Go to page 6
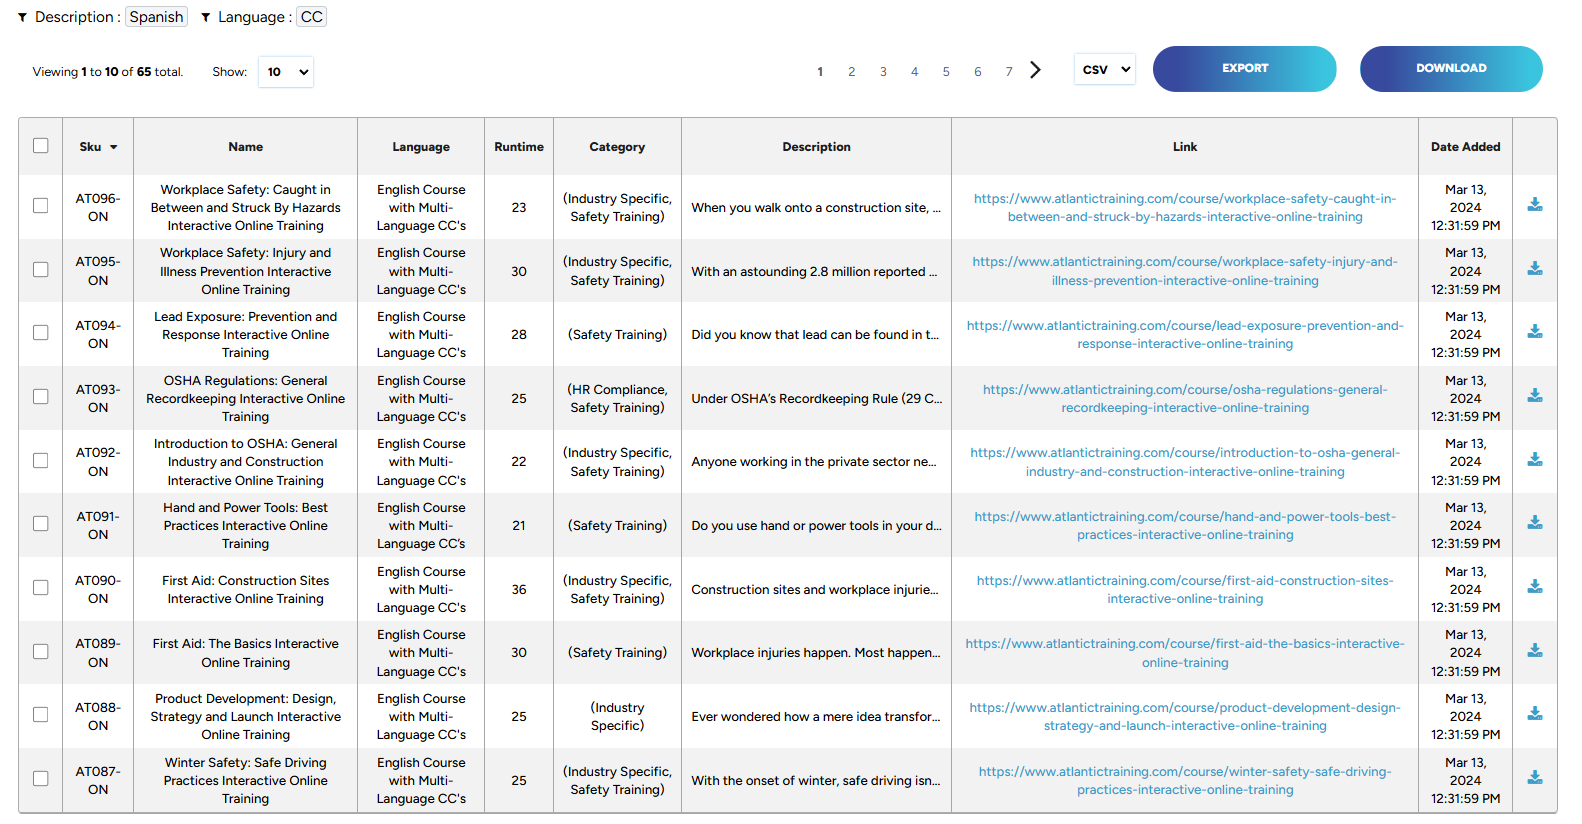Viewport: 1582px width, 824px height. (x=978, y=72)
